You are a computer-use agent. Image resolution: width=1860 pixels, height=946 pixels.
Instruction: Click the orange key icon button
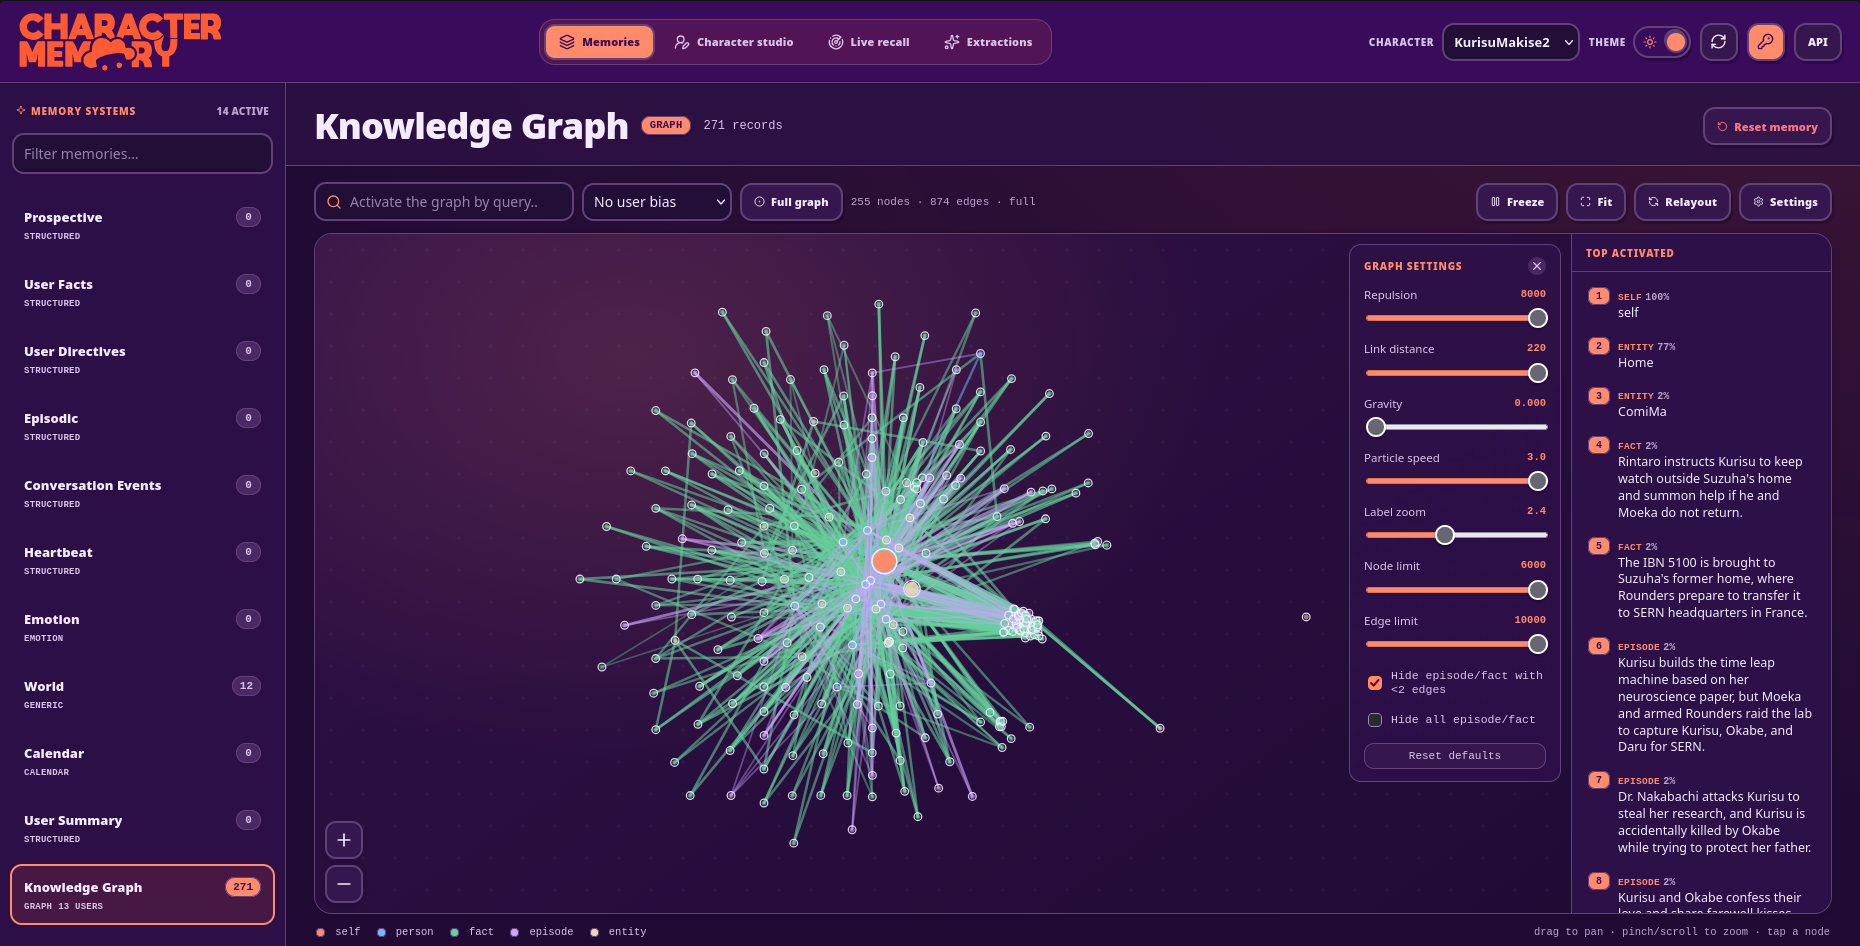point(1766,42)
